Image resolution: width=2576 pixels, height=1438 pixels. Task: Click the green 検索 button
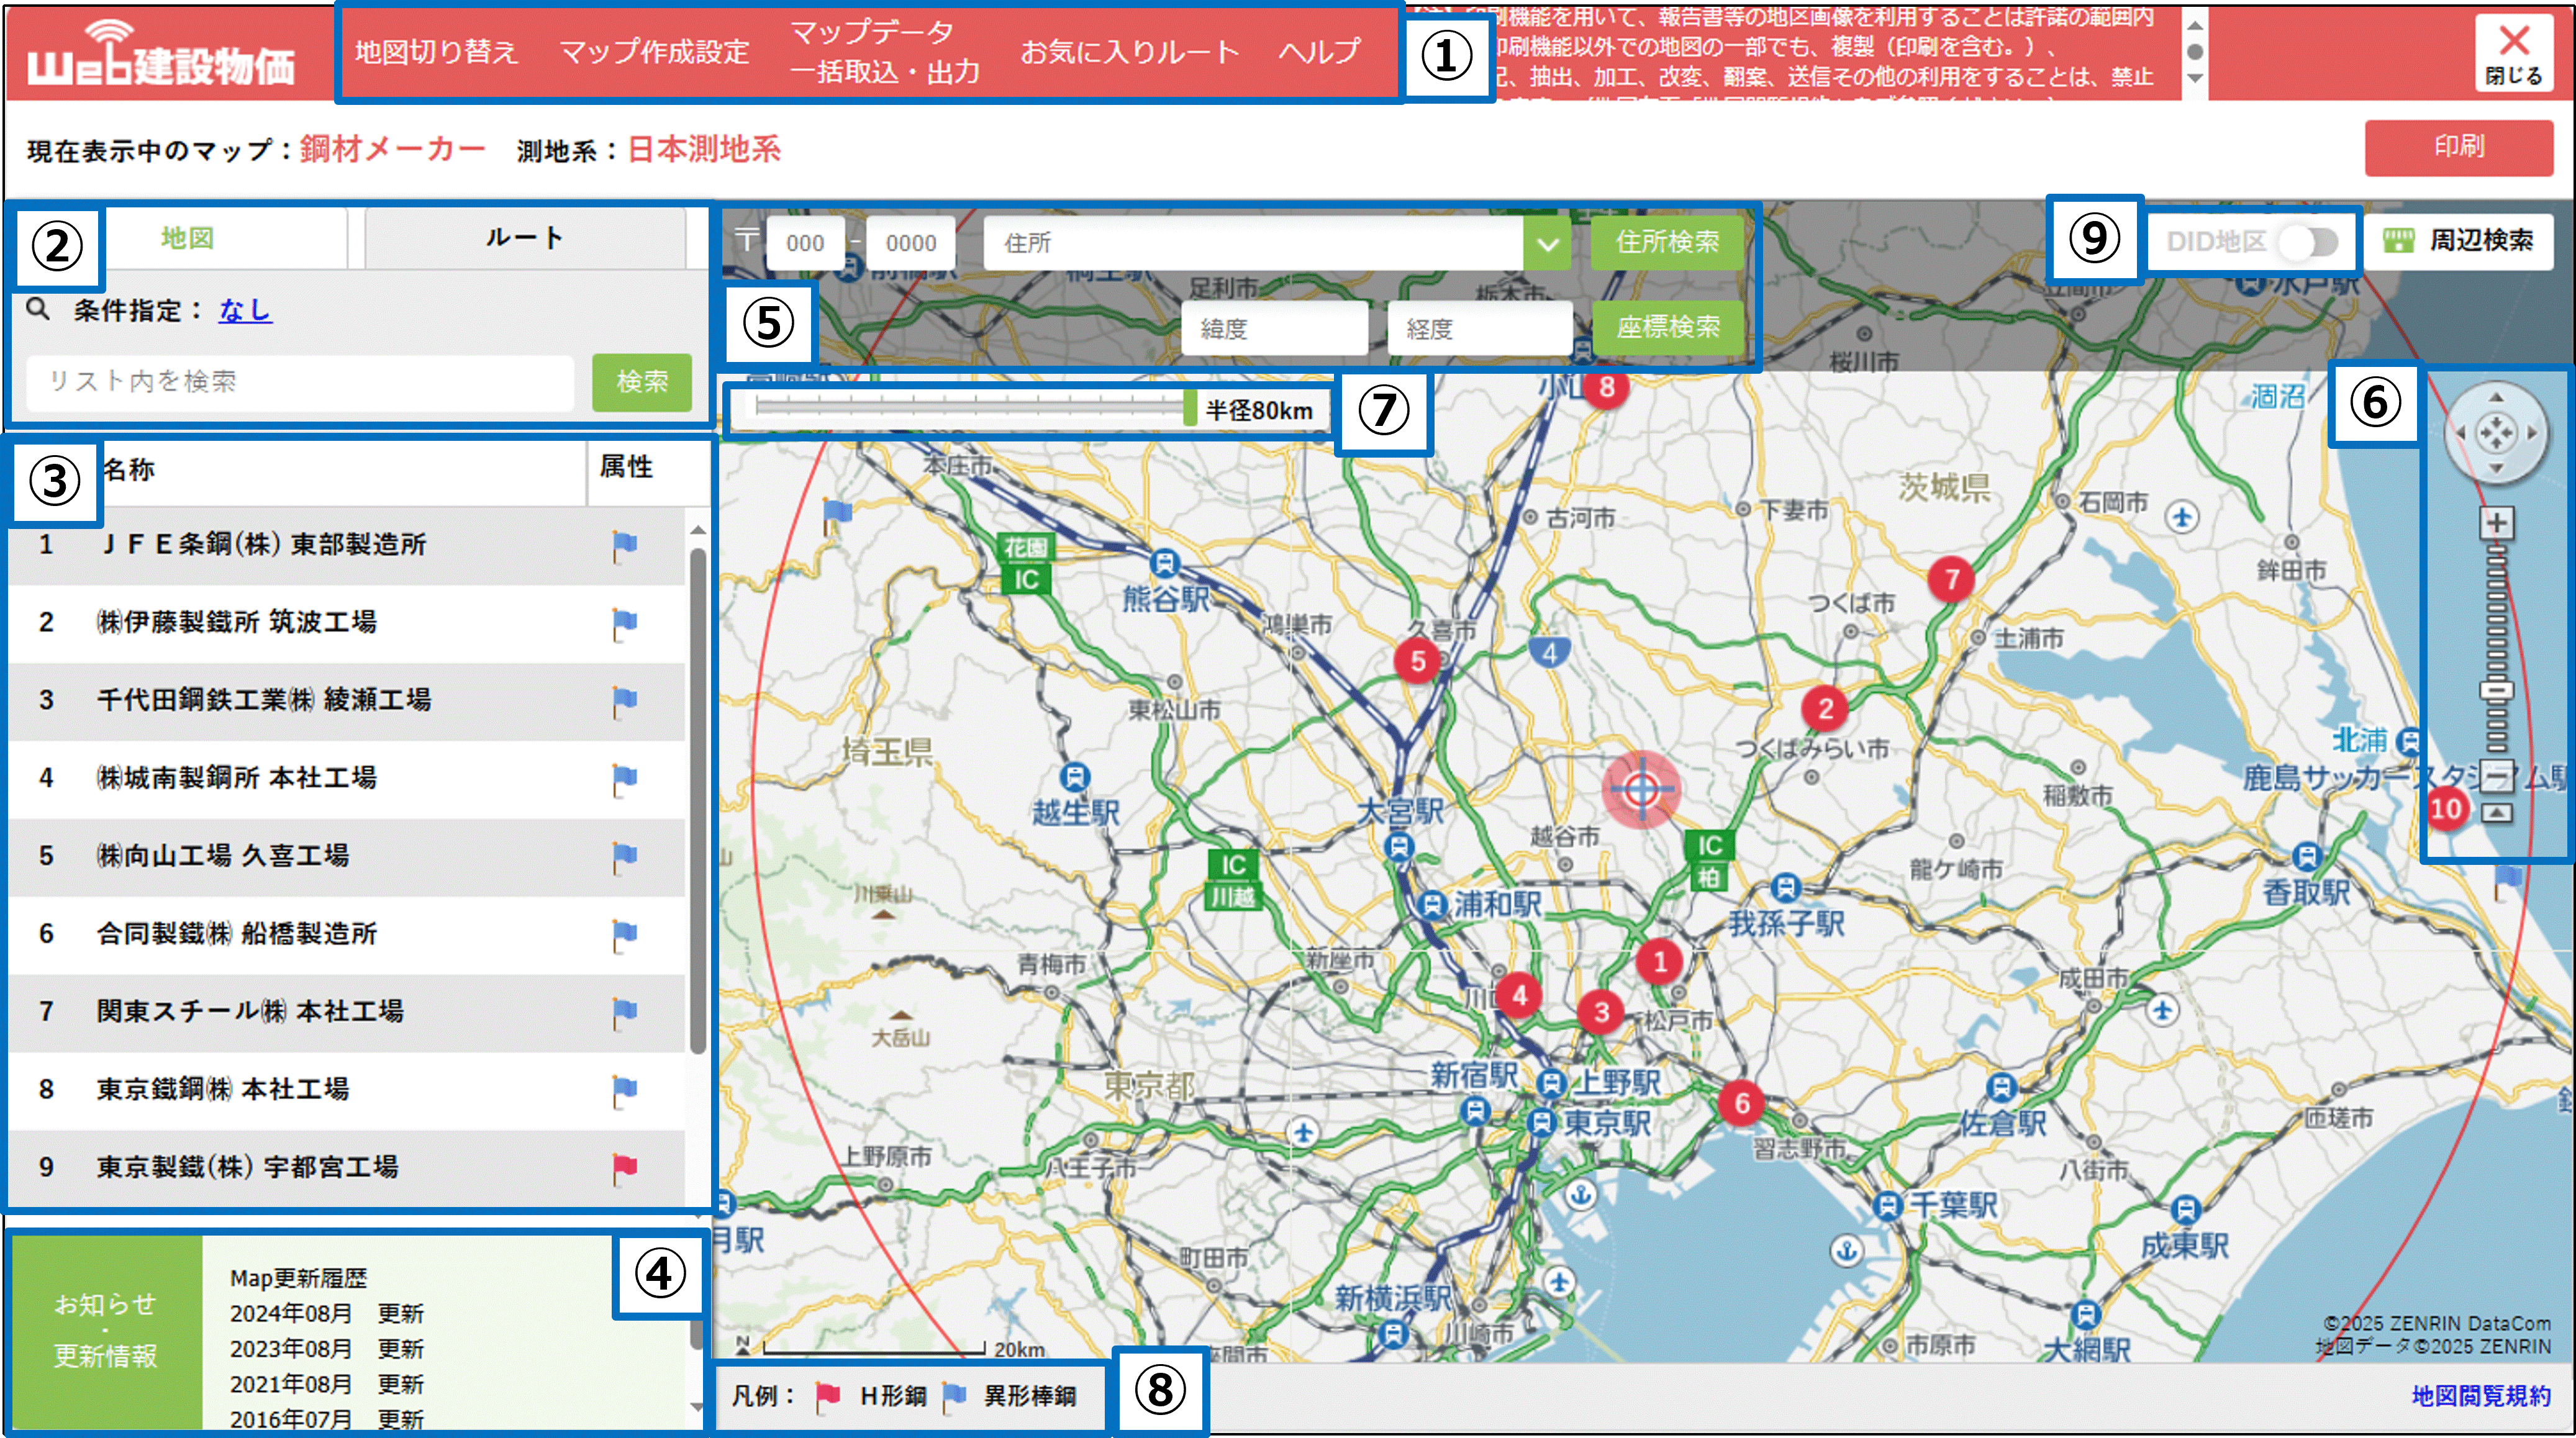[642, 382]
